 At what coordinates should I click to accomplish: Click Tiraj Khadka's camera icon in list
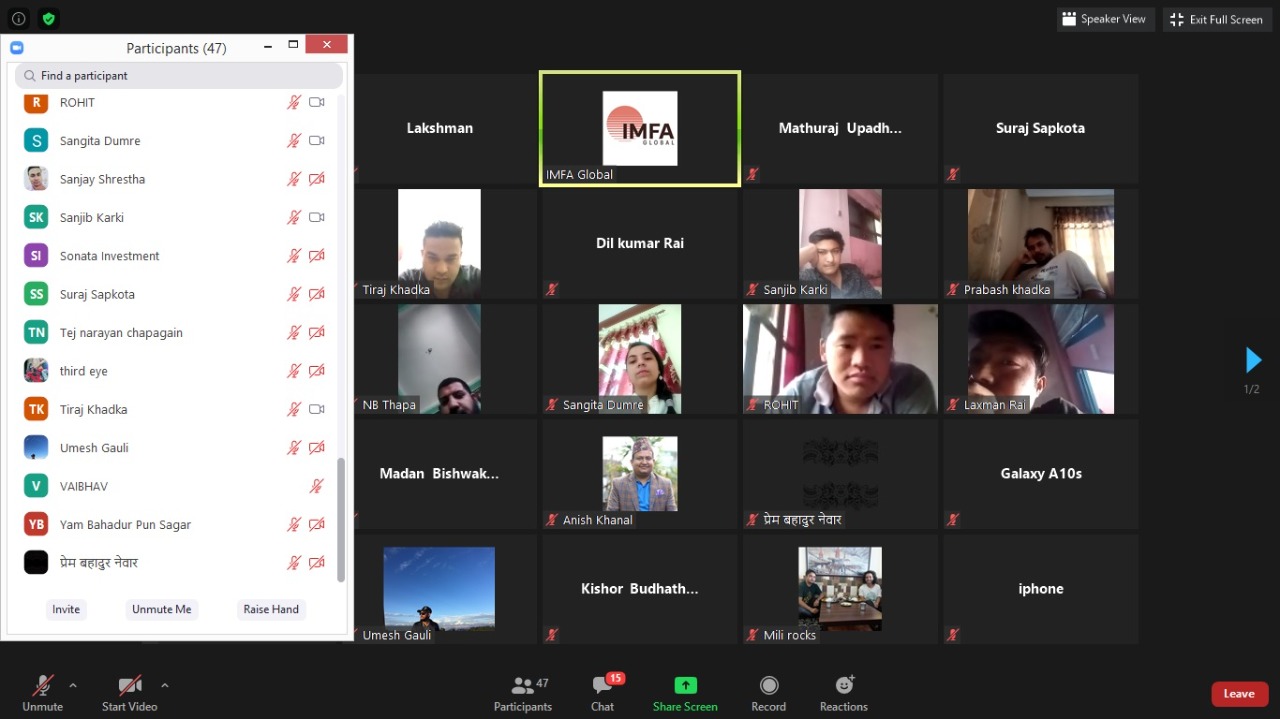tap(317, 409)
